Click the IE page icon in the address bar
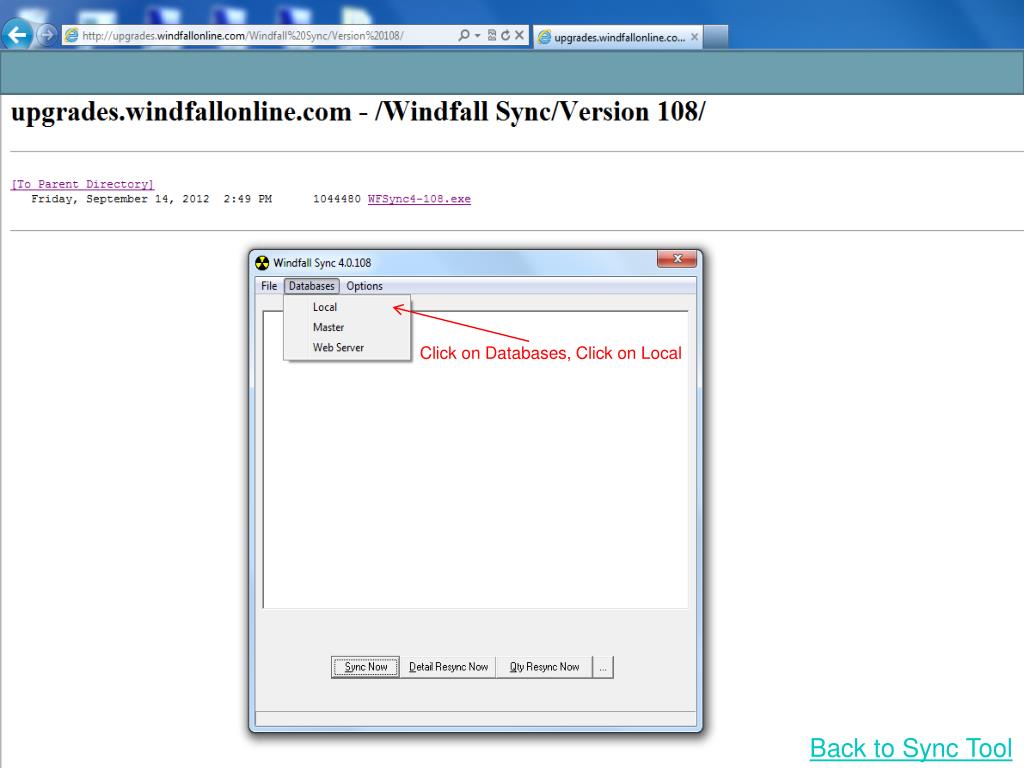This screenshot has height=768, width=1024. (72, 35)
